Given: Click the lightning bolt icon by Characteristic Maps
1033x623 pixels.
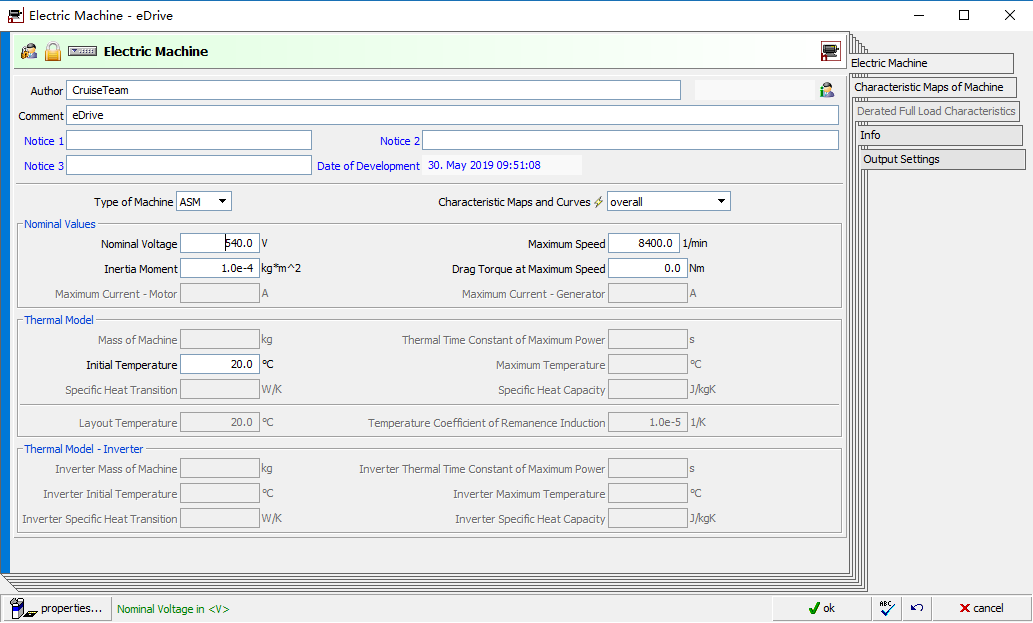Looking at the screenshot, I should pos(598,202).
